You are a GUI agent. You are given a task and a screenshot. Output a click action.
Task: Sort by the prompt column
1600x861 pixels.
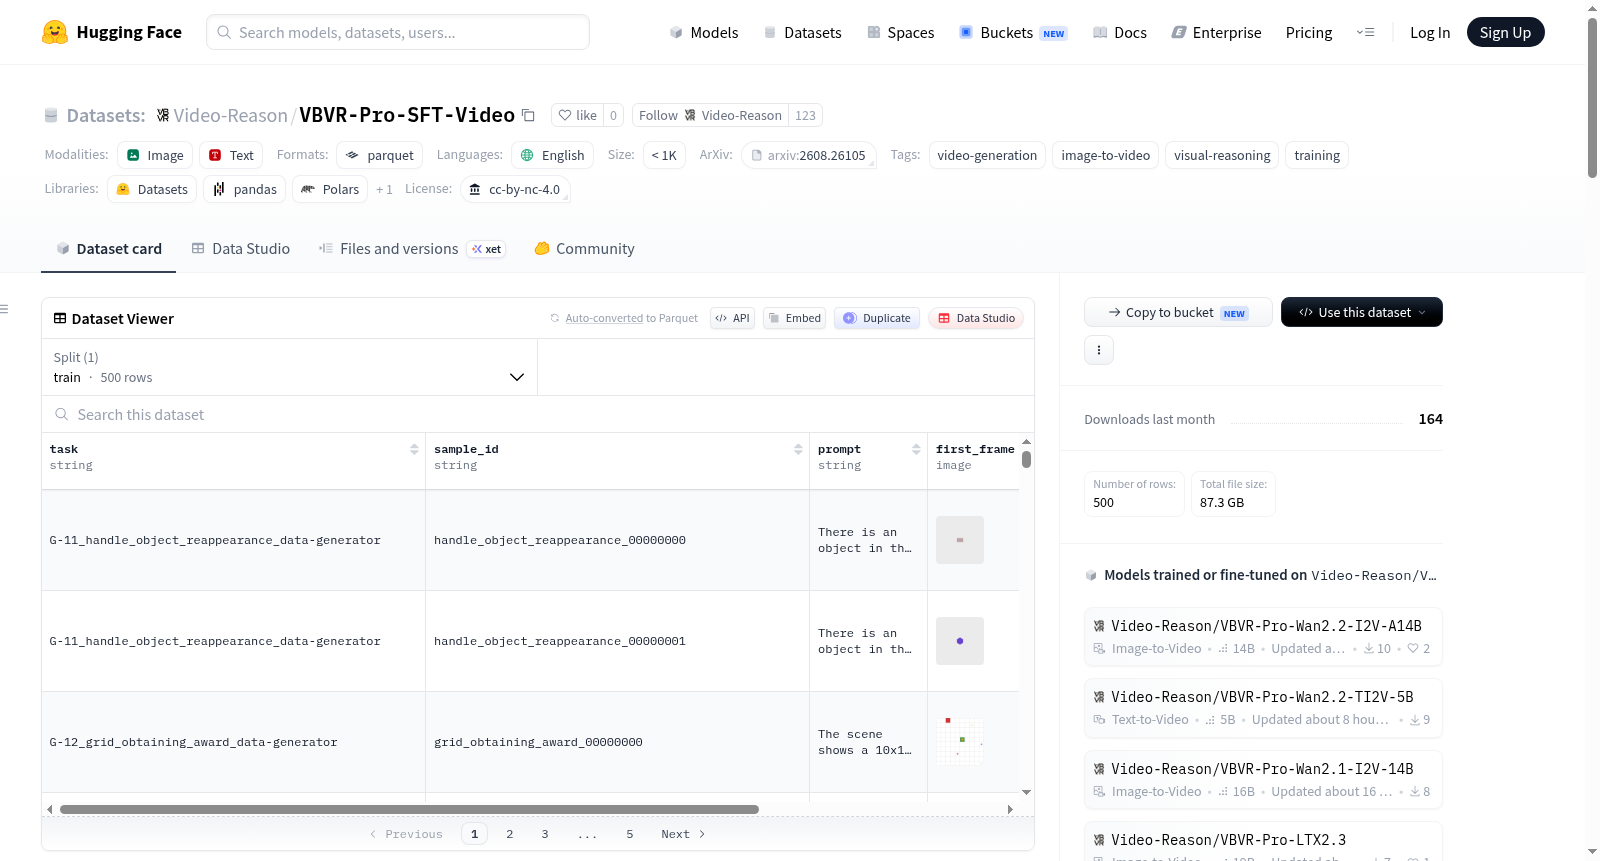[916, 450]
